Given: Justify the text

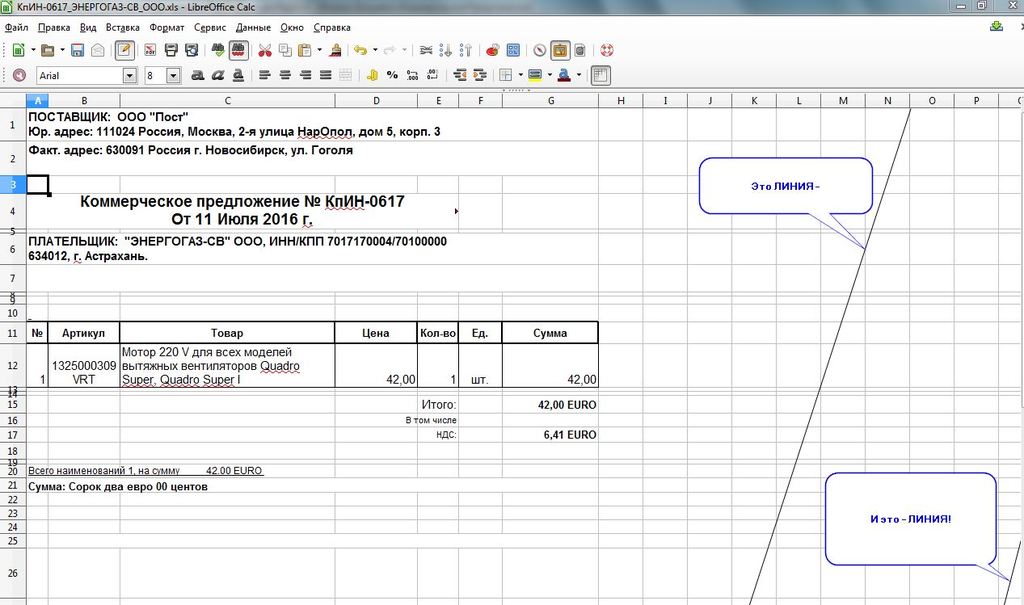Looking at the screenshot, I should pos(325,75).
